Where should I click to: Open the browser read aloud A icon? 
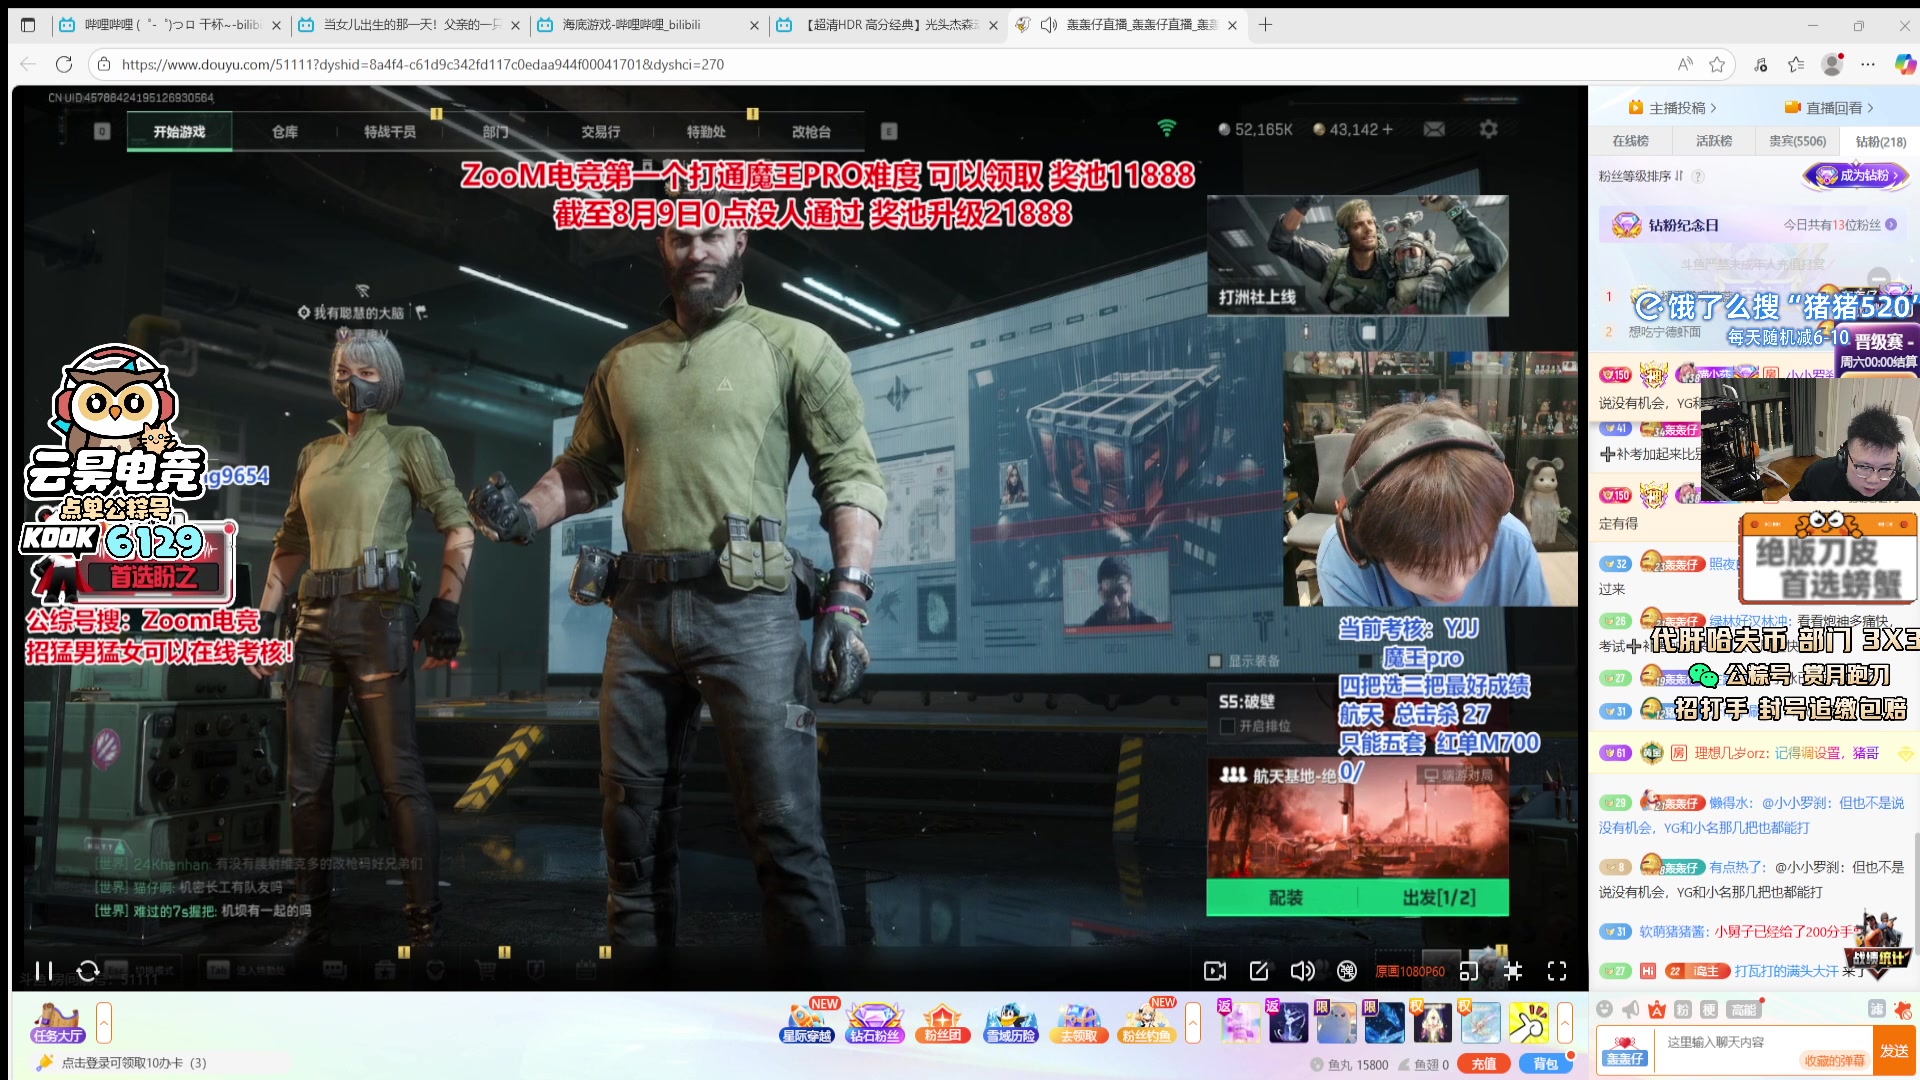(1685, 64)
